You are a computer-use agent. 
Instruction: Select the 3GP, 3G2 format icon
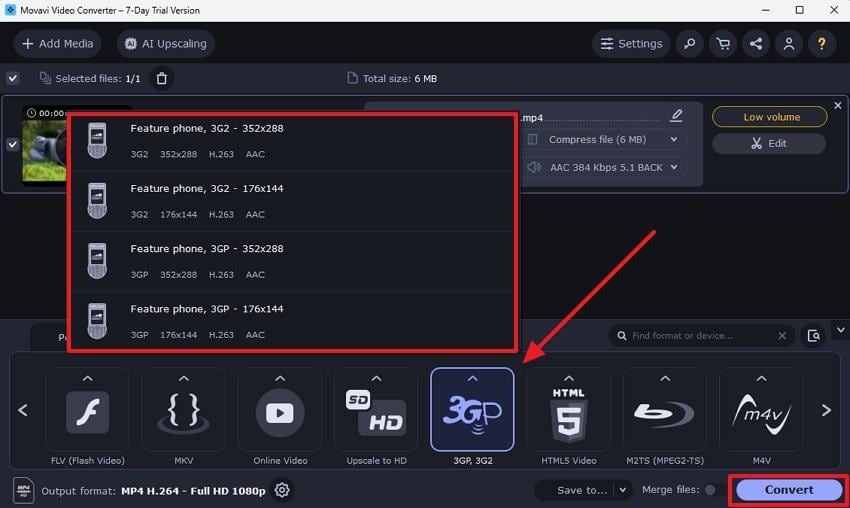click(x=473, y=410)
